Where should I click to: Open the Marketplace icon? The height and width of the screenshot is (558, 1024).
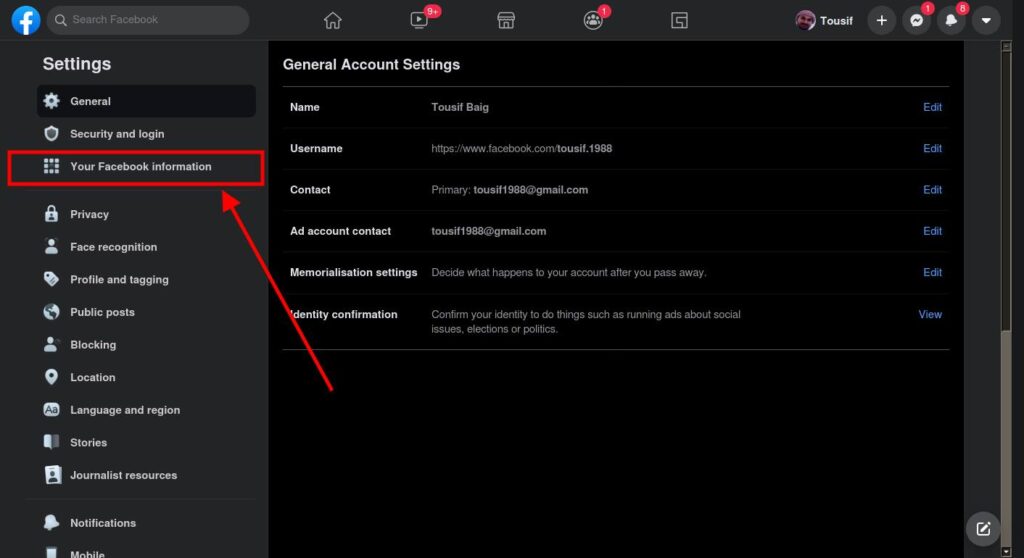pos(506,20)
